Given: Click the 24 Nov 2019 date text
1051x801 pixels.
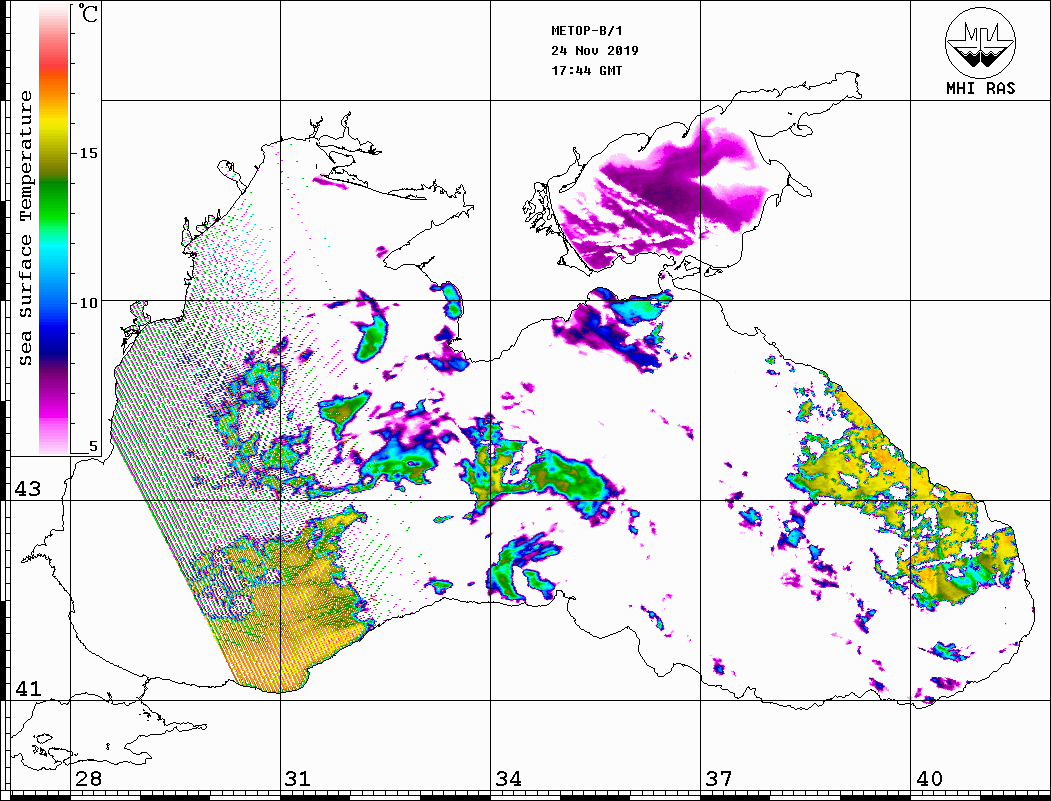Looking at the screenshot, I should [x=595, y=50].
